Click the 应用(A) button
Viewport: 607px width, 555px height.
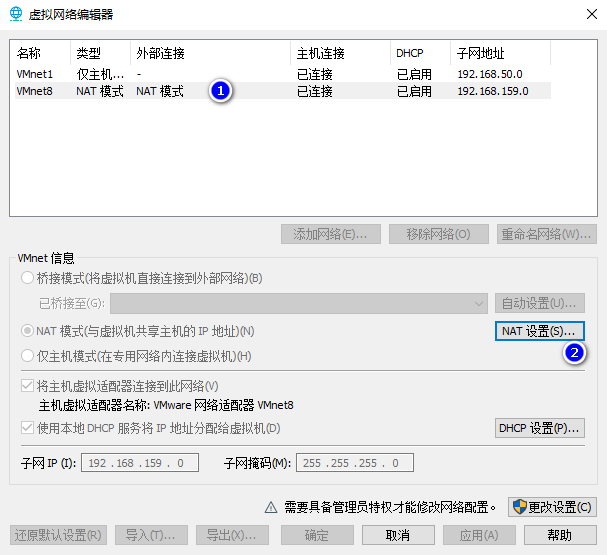[479, 535]
